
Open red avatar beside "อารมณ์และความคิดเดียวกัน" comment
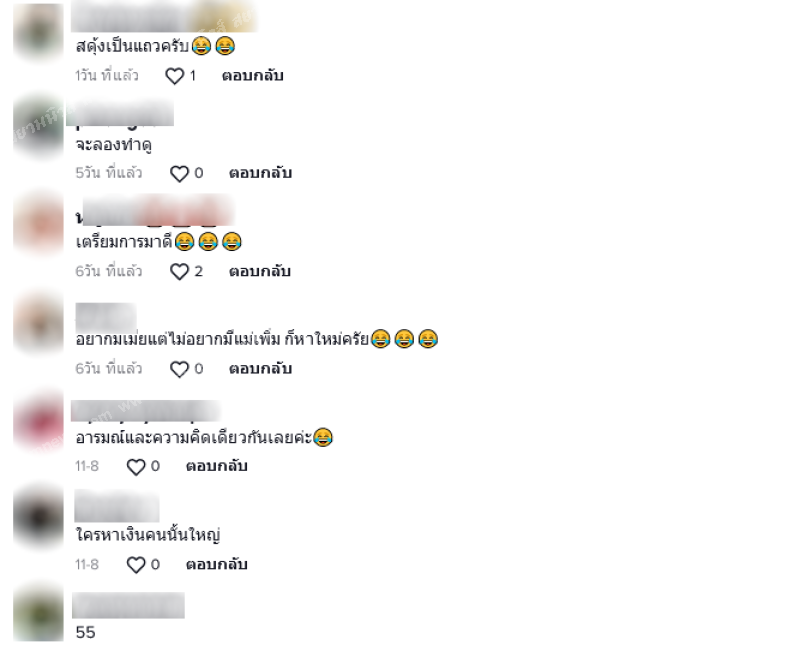(38, 423)
